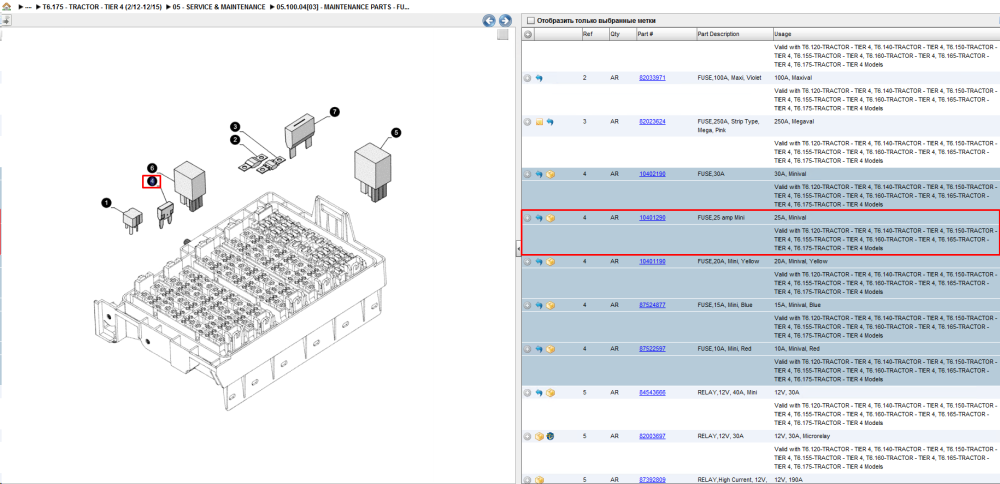This screenshot has width=1000, height=484.
Task: Open part number link 87522597
Action: tap(652, 349)
